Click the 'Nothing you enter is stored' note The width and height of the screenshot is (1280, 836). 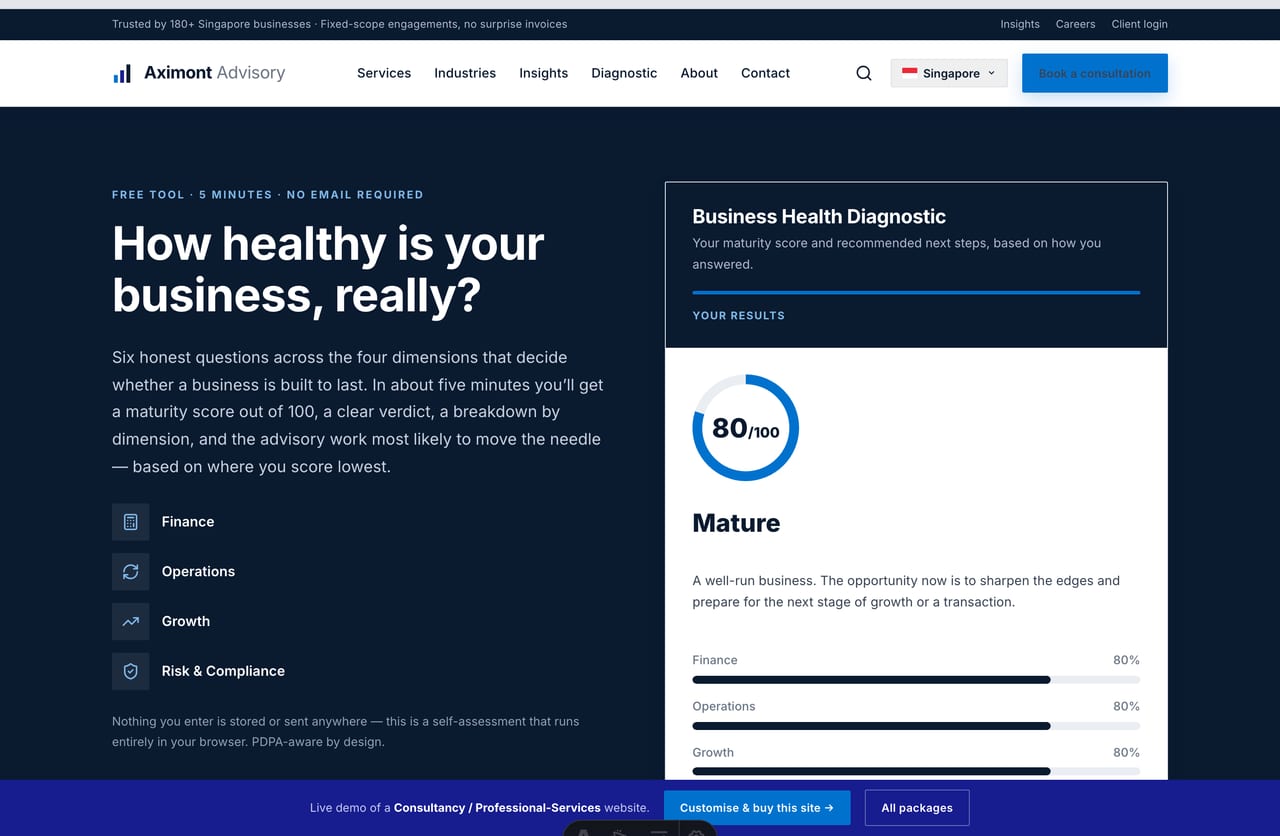point(345,732)
